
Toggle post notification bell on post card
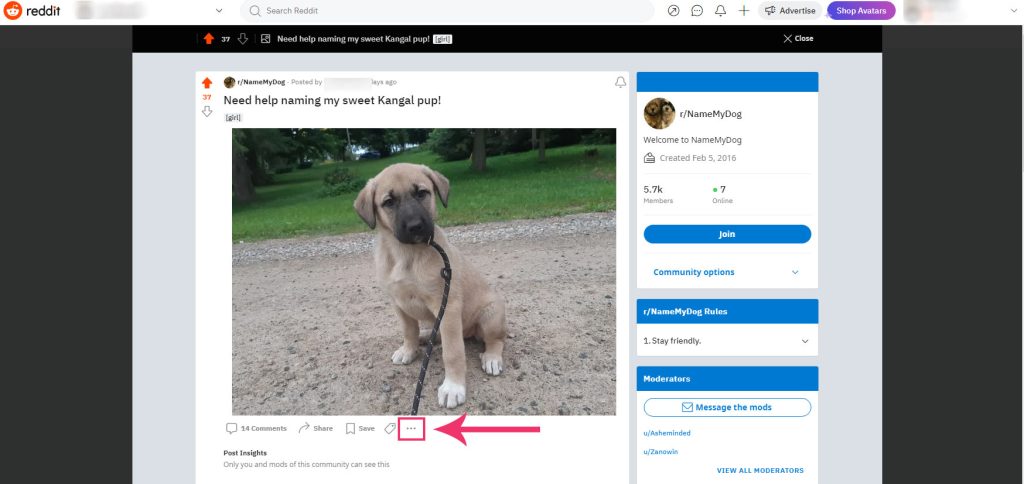(620, 82)
